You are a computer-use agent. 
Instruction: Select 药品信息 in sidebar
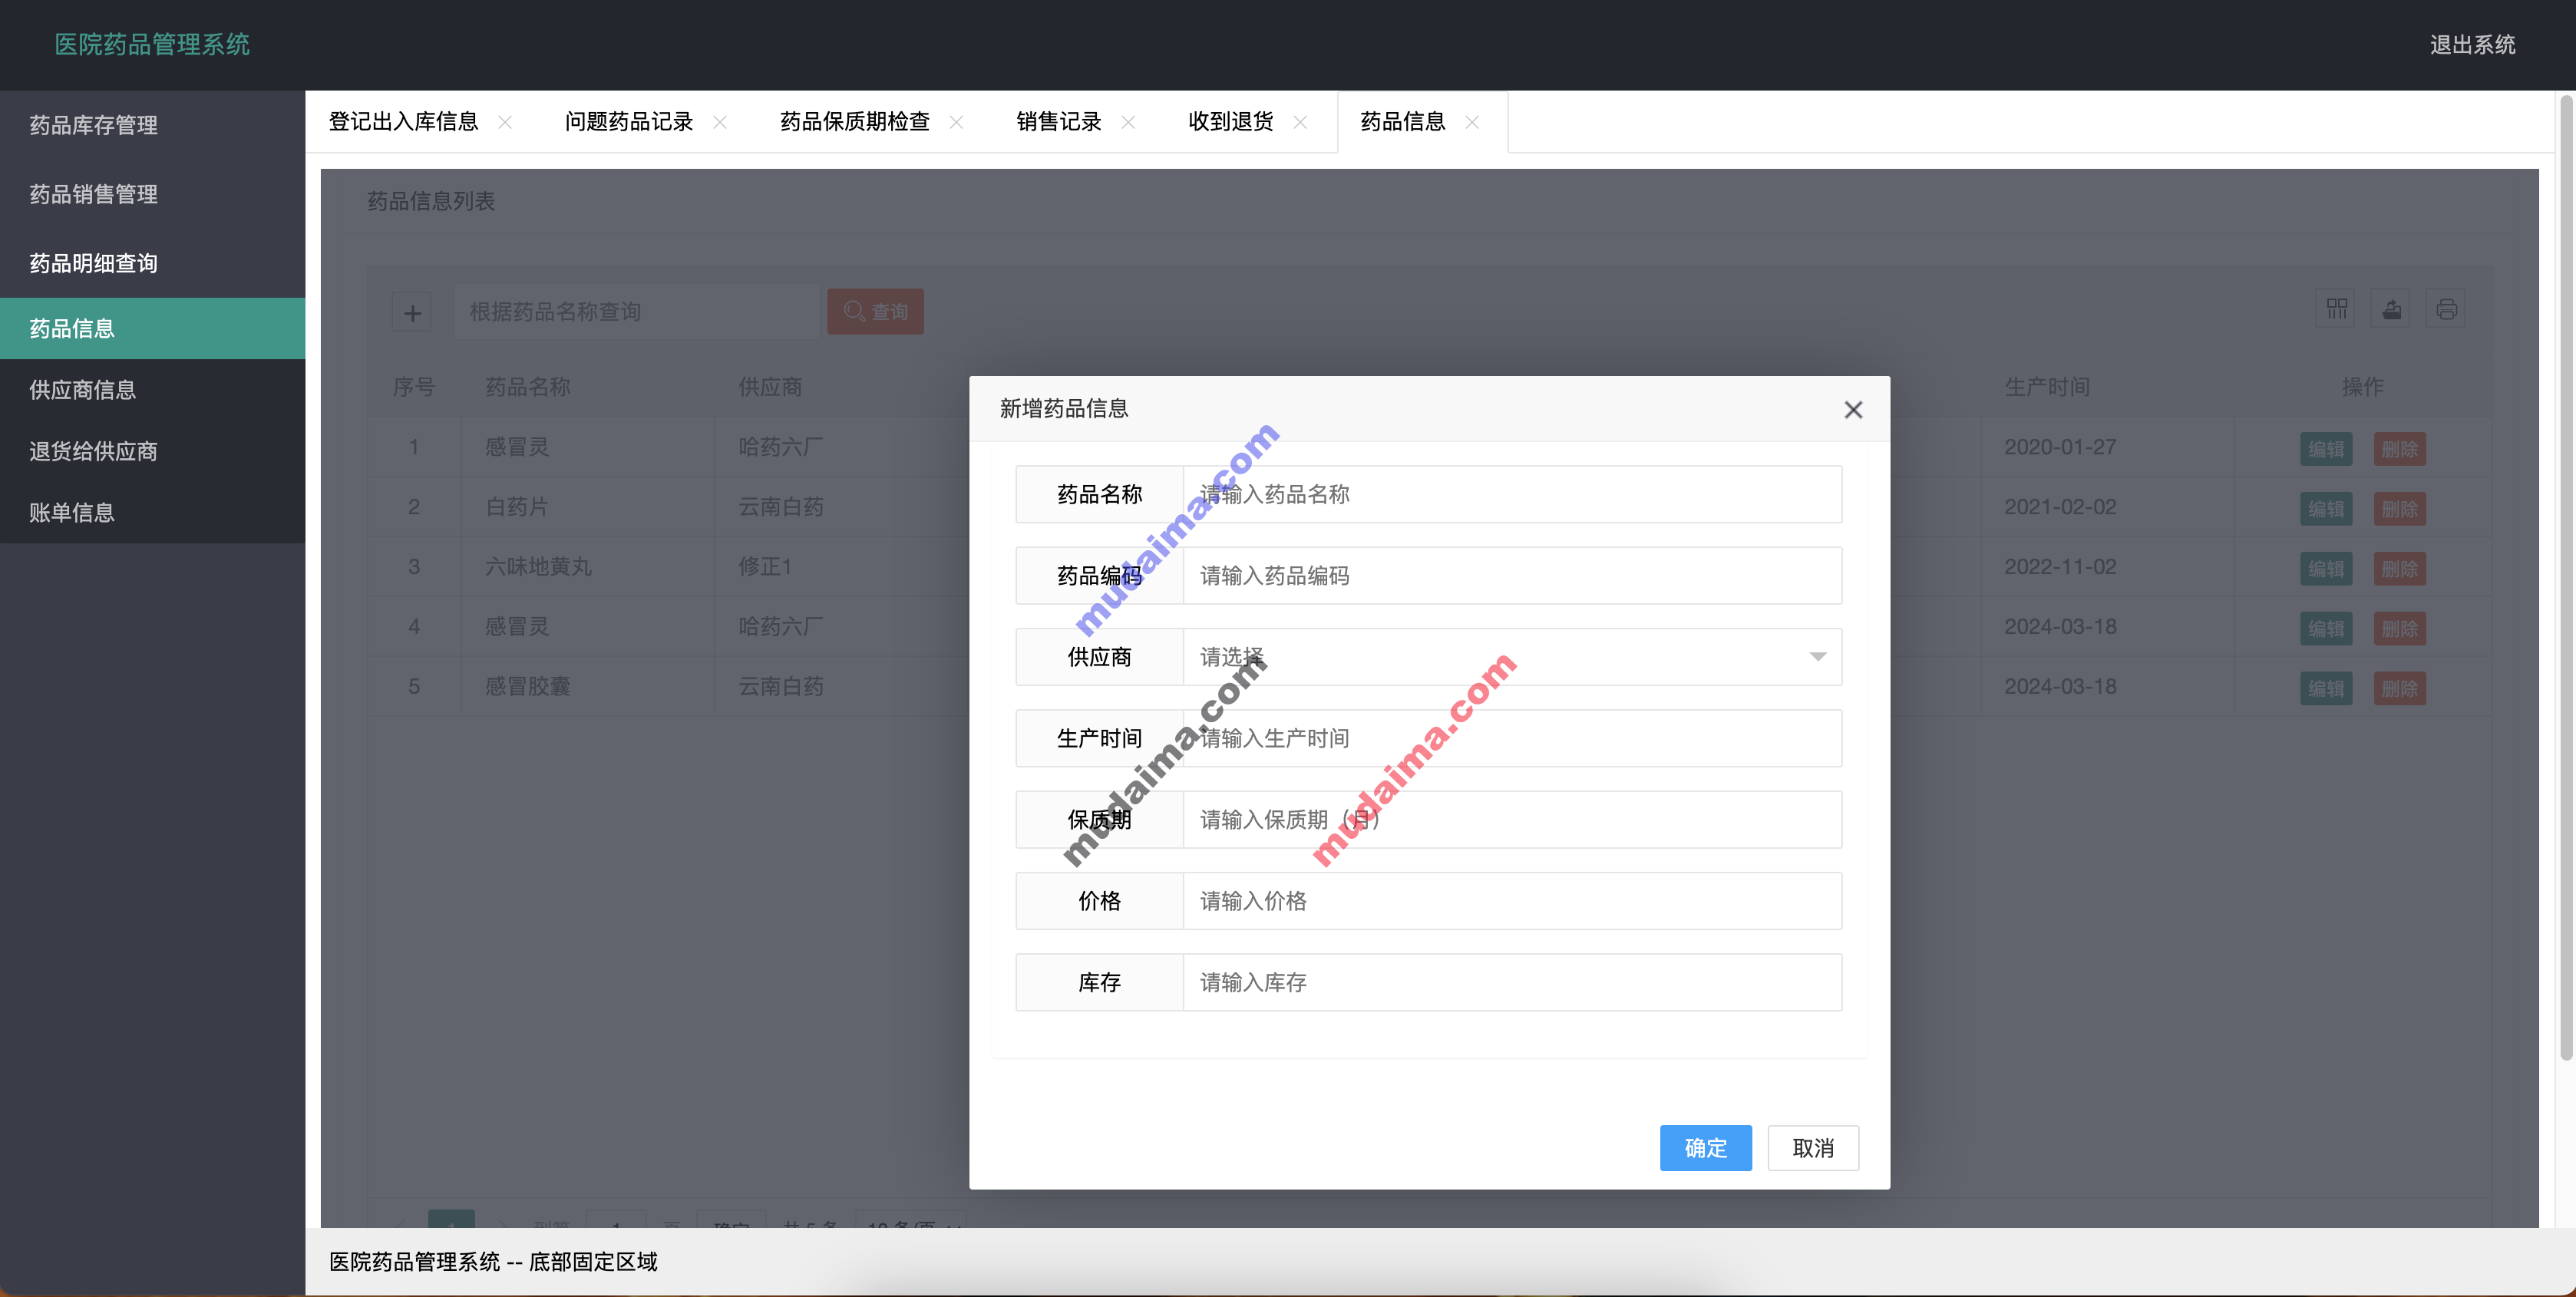[x=152, y=328]
